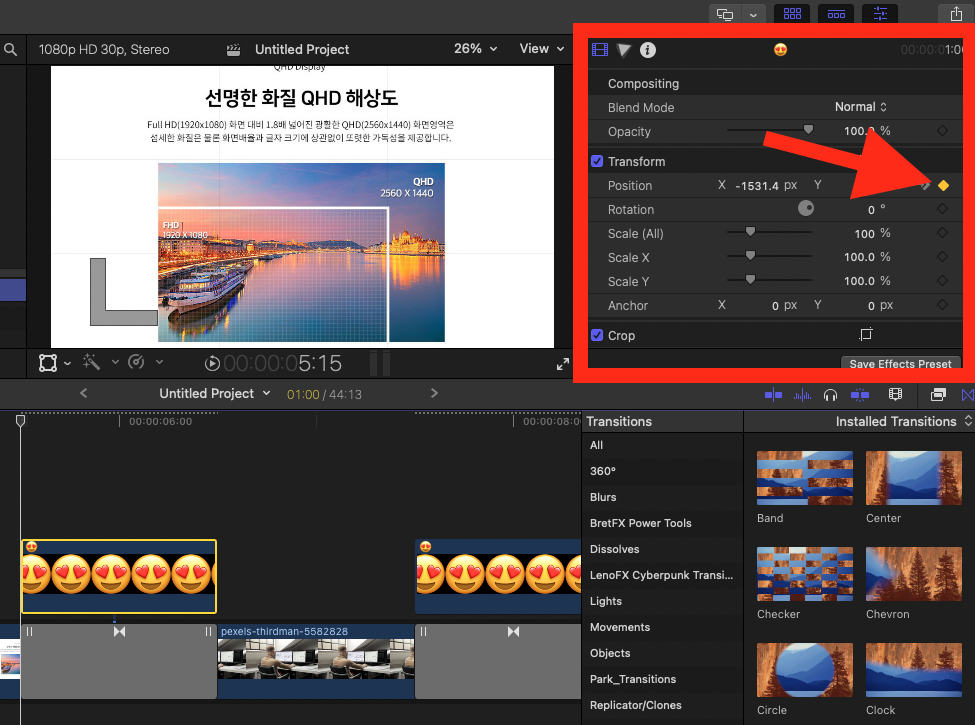The image size is (975, 725).
Task: Click the retime speedometer icon
Action: 136,362
